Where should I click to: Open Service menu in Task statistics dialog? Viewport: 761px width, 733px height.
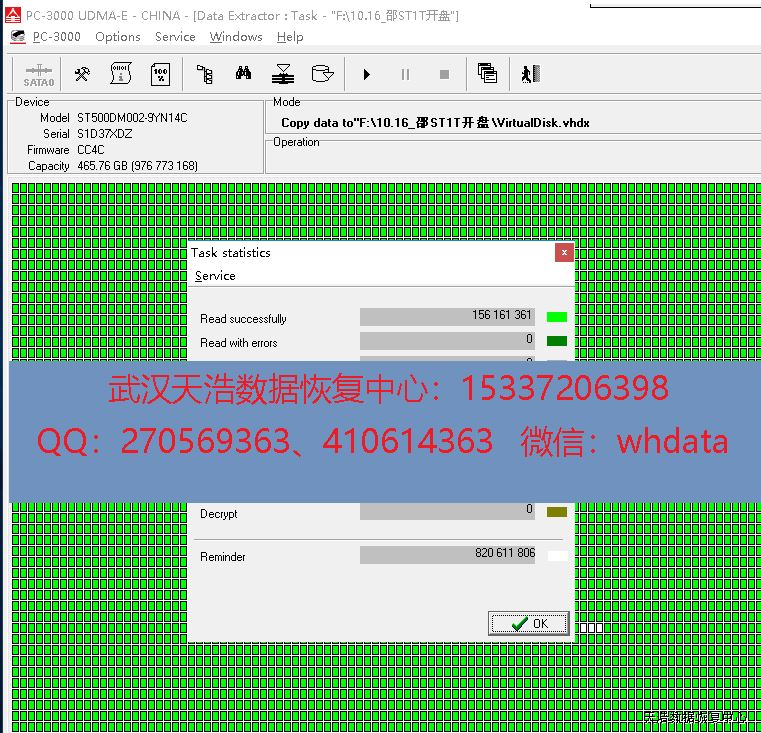[215, 276]
